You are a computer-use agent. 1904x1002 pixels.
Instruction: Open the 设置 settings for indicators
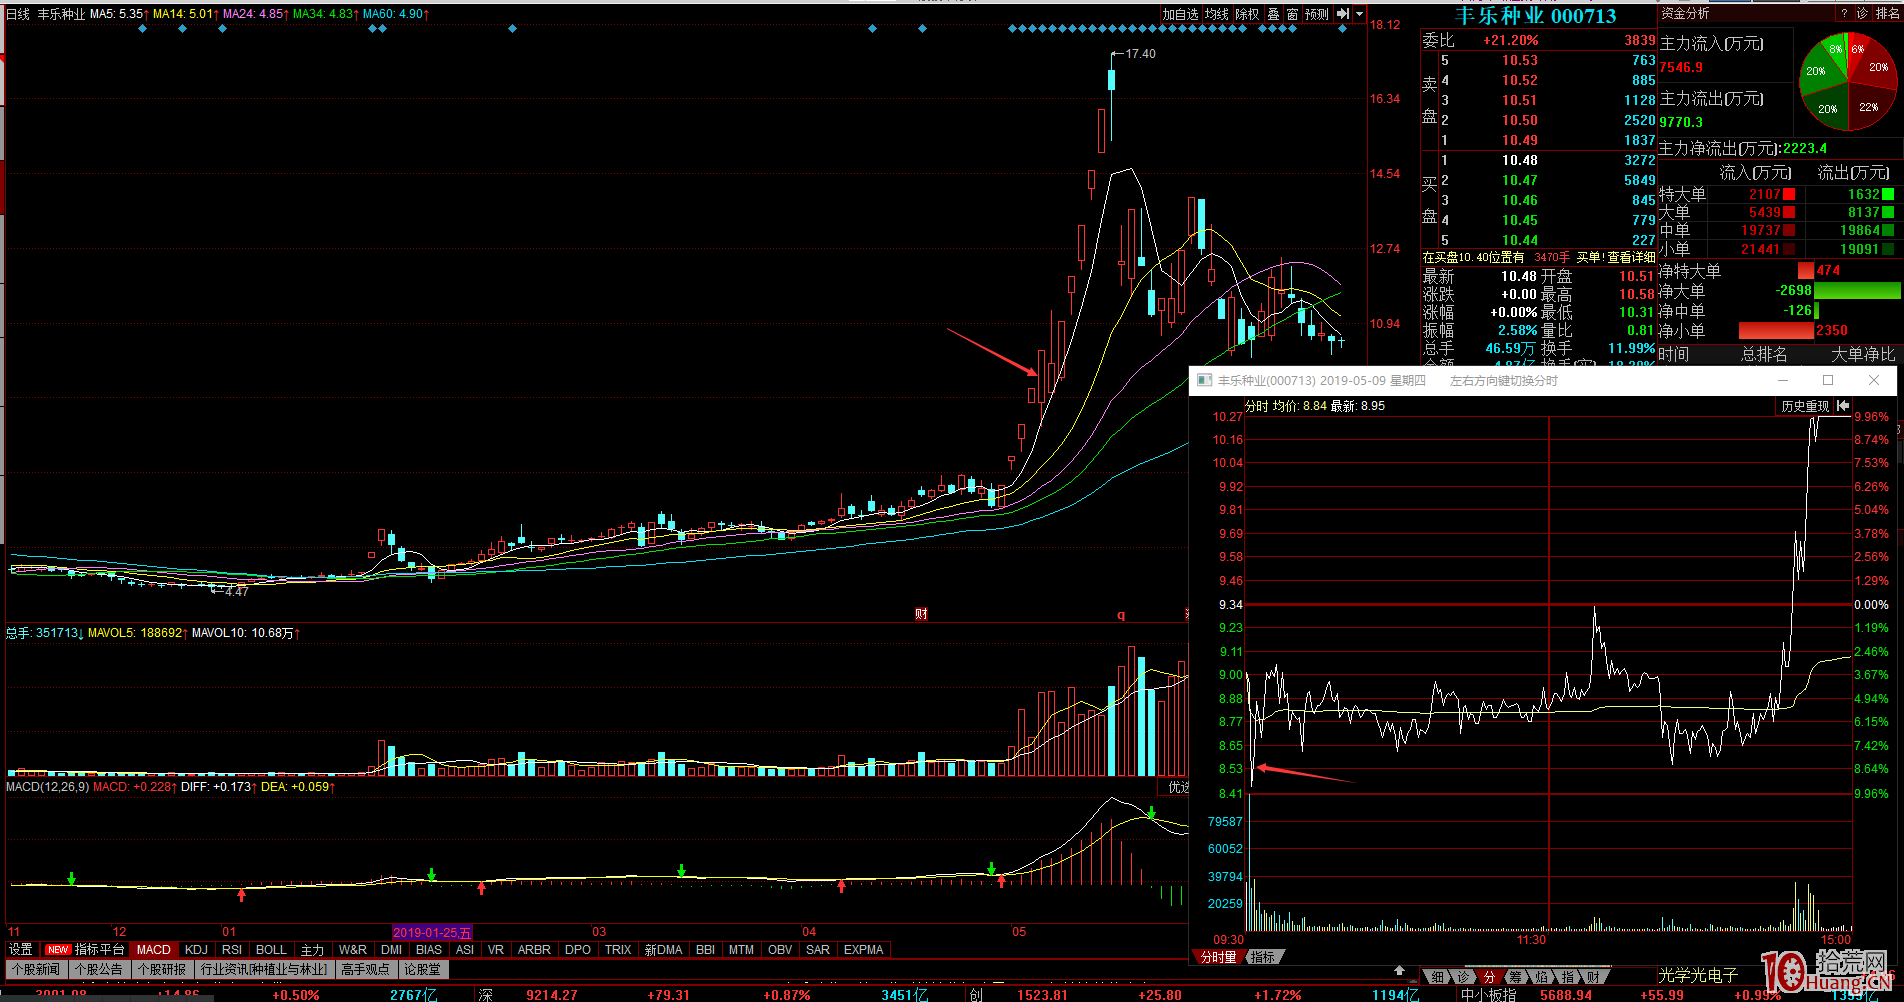[21, 949]
